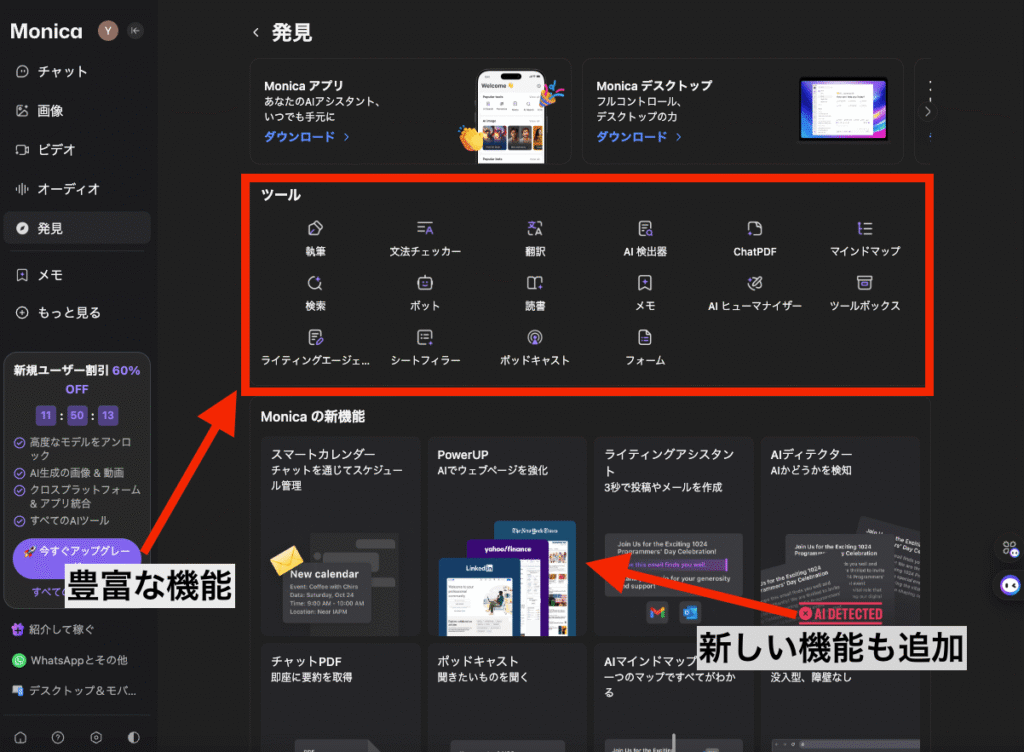Go to ビデオ in the sidebar
The width and height of the screenshot is (1024, 752).
(x=77, y=150)
